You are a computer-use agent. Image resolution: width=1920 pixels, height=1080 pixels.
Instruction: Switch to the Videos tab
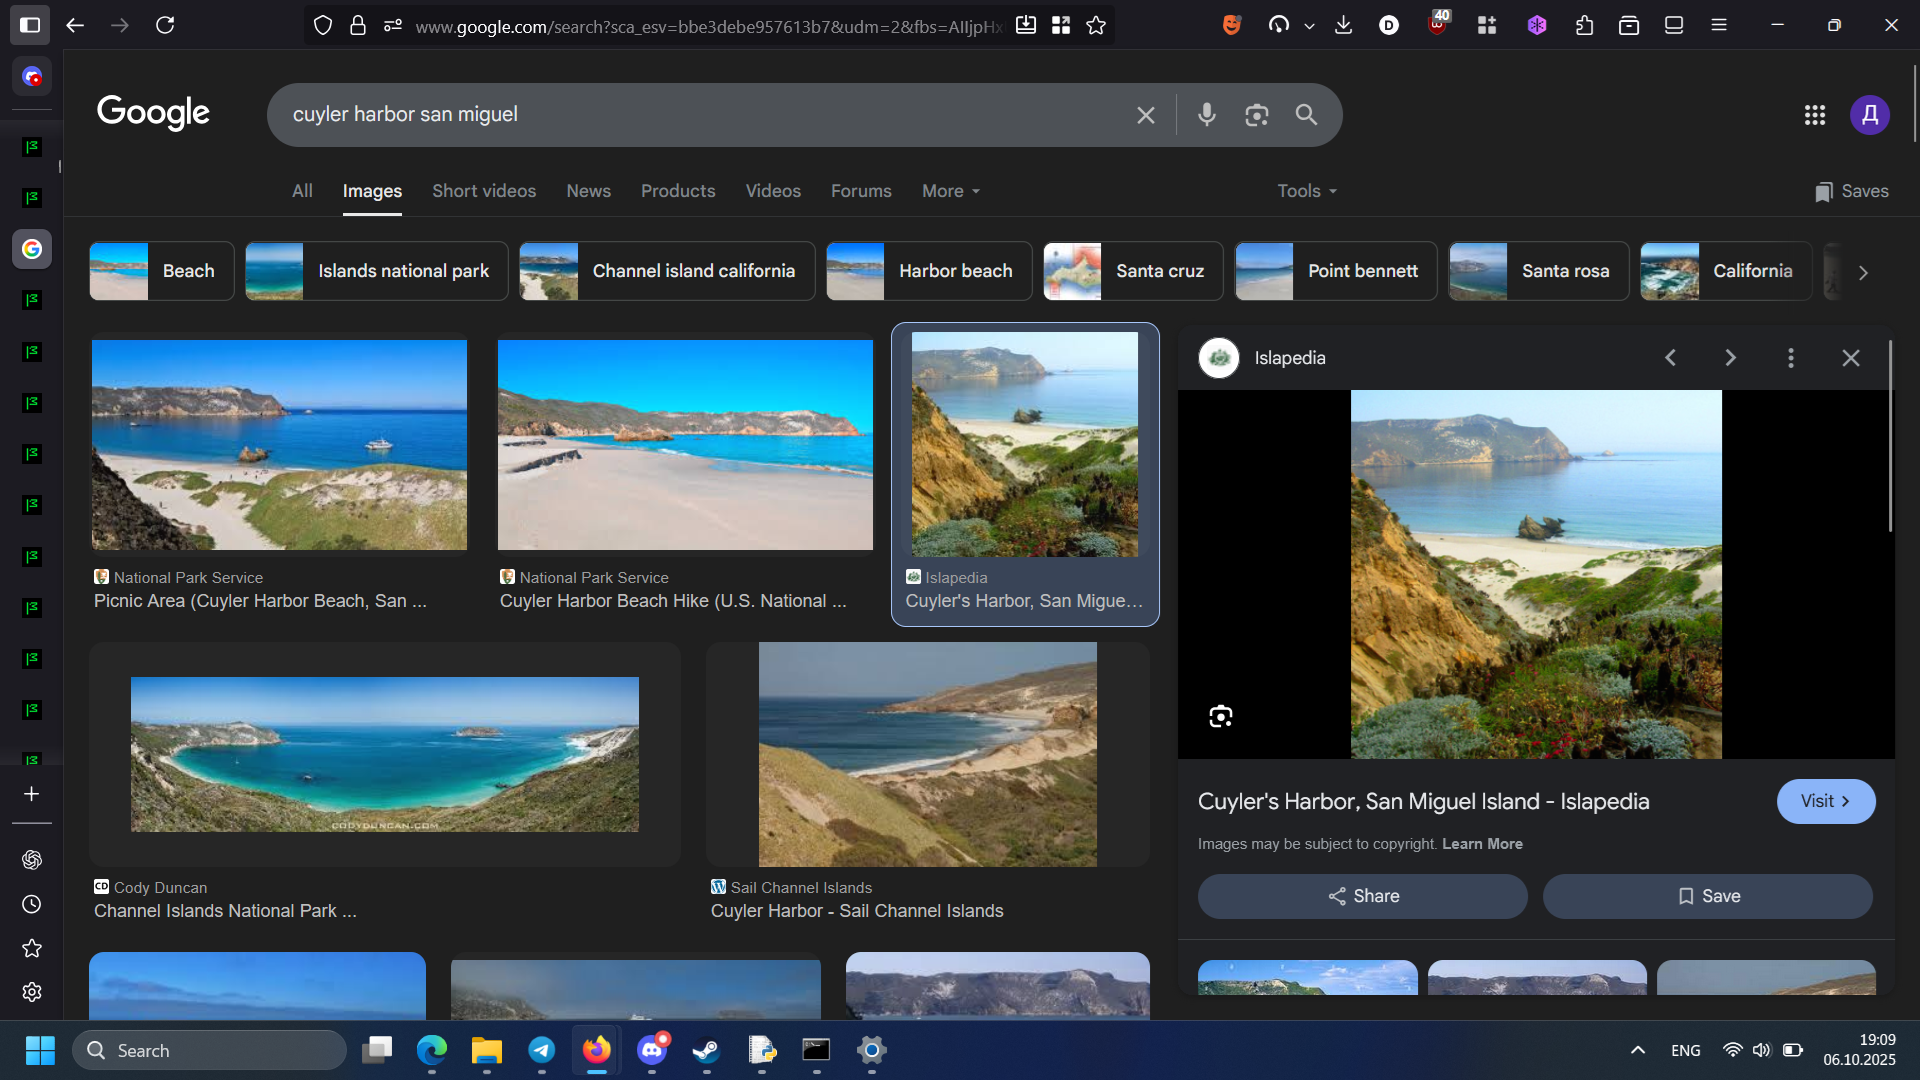tap(773, 191)
